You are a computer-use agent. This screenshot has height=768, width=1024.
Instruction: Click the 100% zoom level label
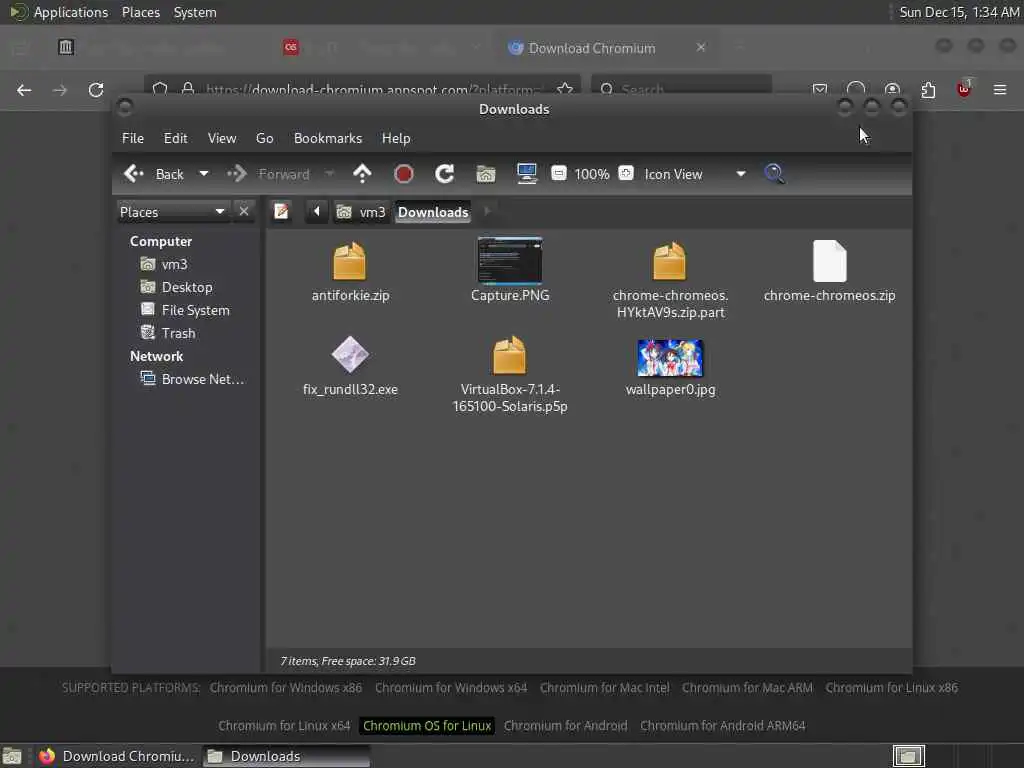(x=592, y=174)
